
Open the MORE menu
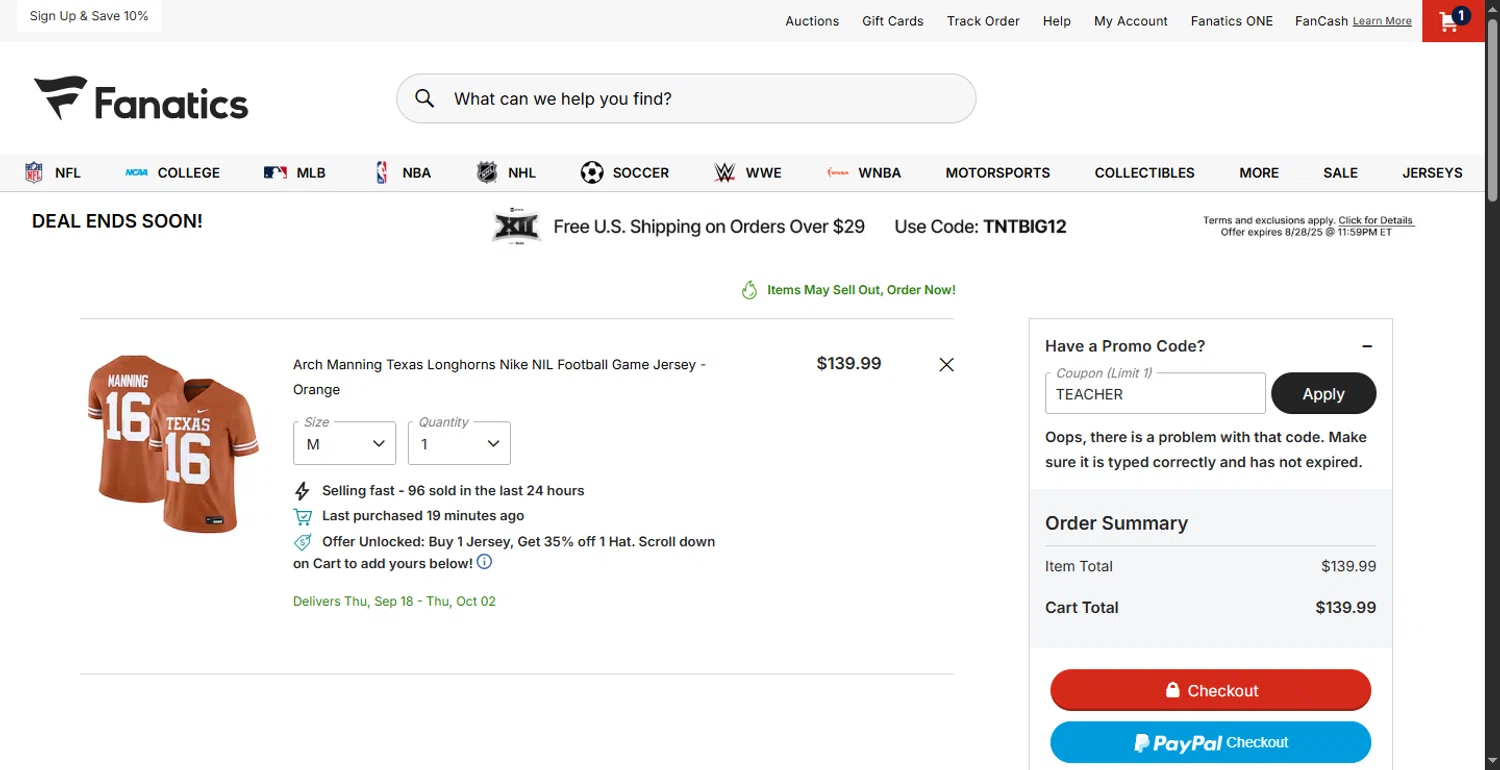1259,173
